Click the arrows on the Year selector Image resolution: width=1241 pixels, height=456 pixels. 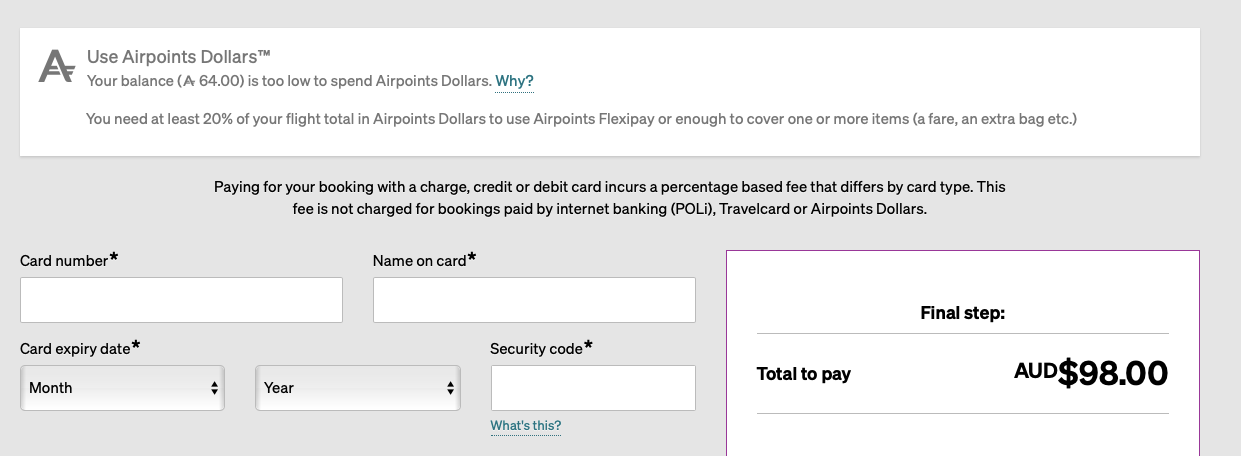(450, 388)
